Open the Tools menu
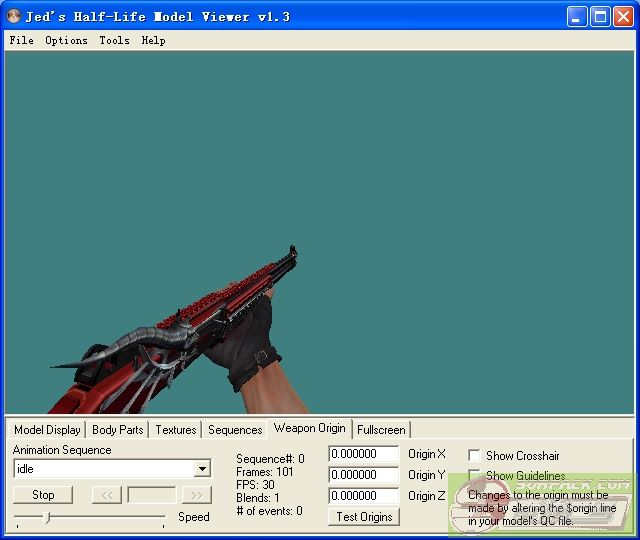 click(x=114, y=41)
